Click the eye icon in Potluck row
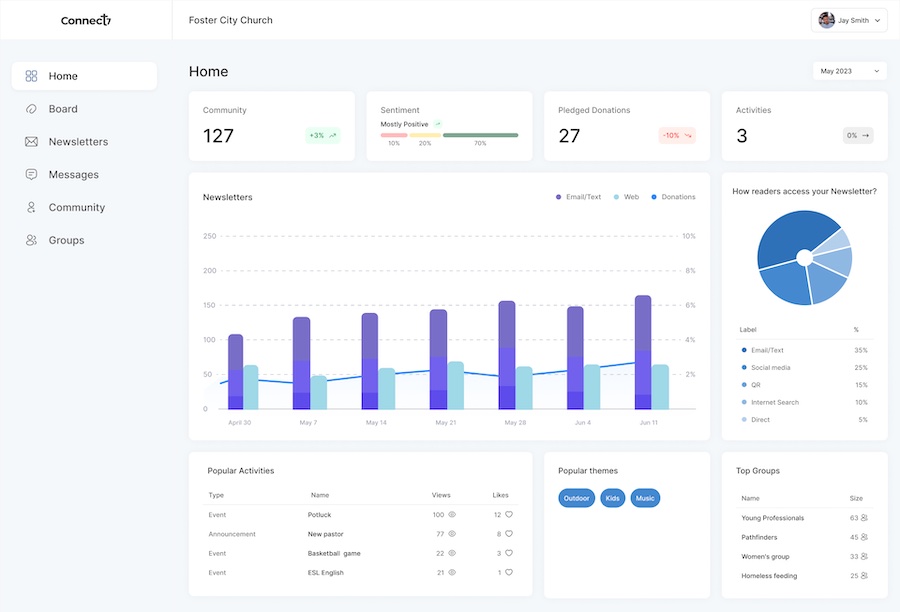Viewport: 900px width, 612px height. (x=452, y=514)
